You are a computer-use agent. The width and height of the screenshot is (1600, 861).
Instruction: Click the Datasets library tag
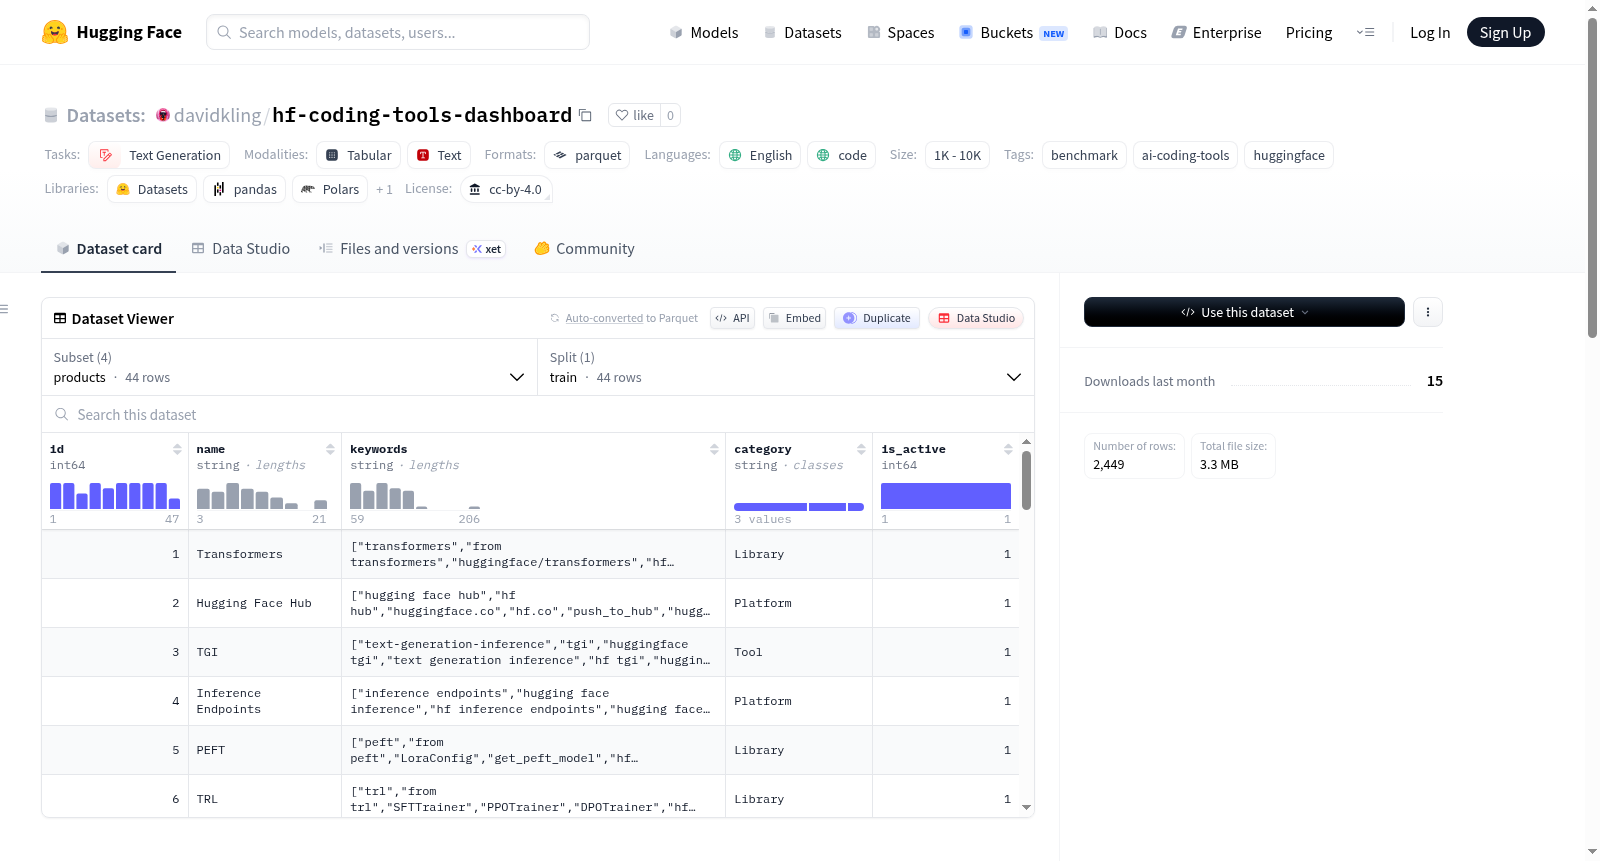[x=152, y=189]
